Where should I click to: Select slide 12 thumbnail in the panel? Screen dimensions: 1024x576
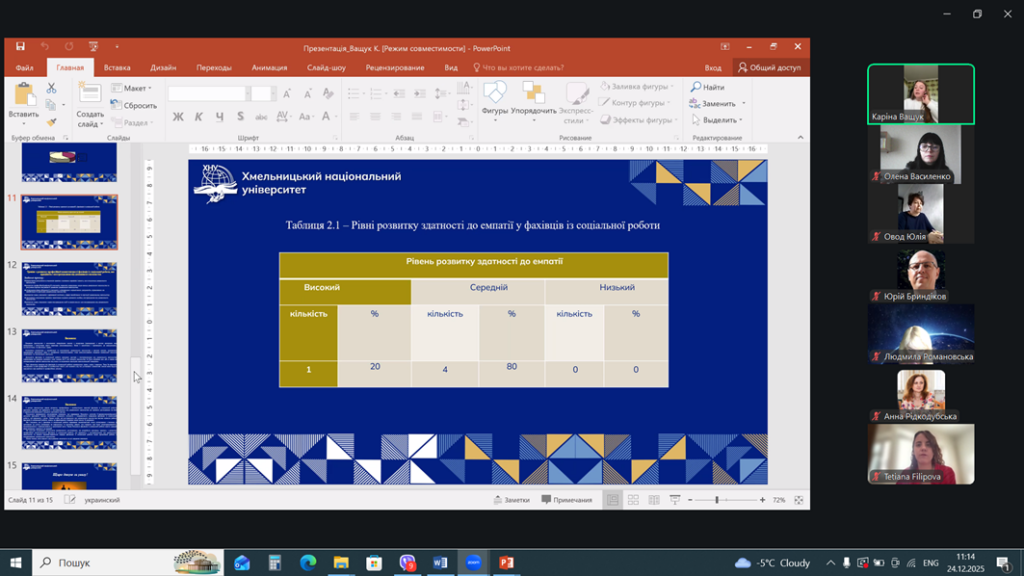[x=70, y=289]
